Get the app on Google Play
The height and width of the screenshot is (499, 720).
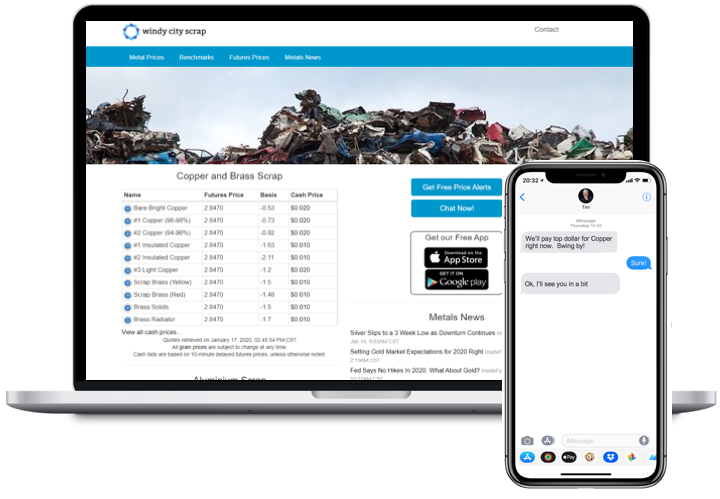pos(456,280)
